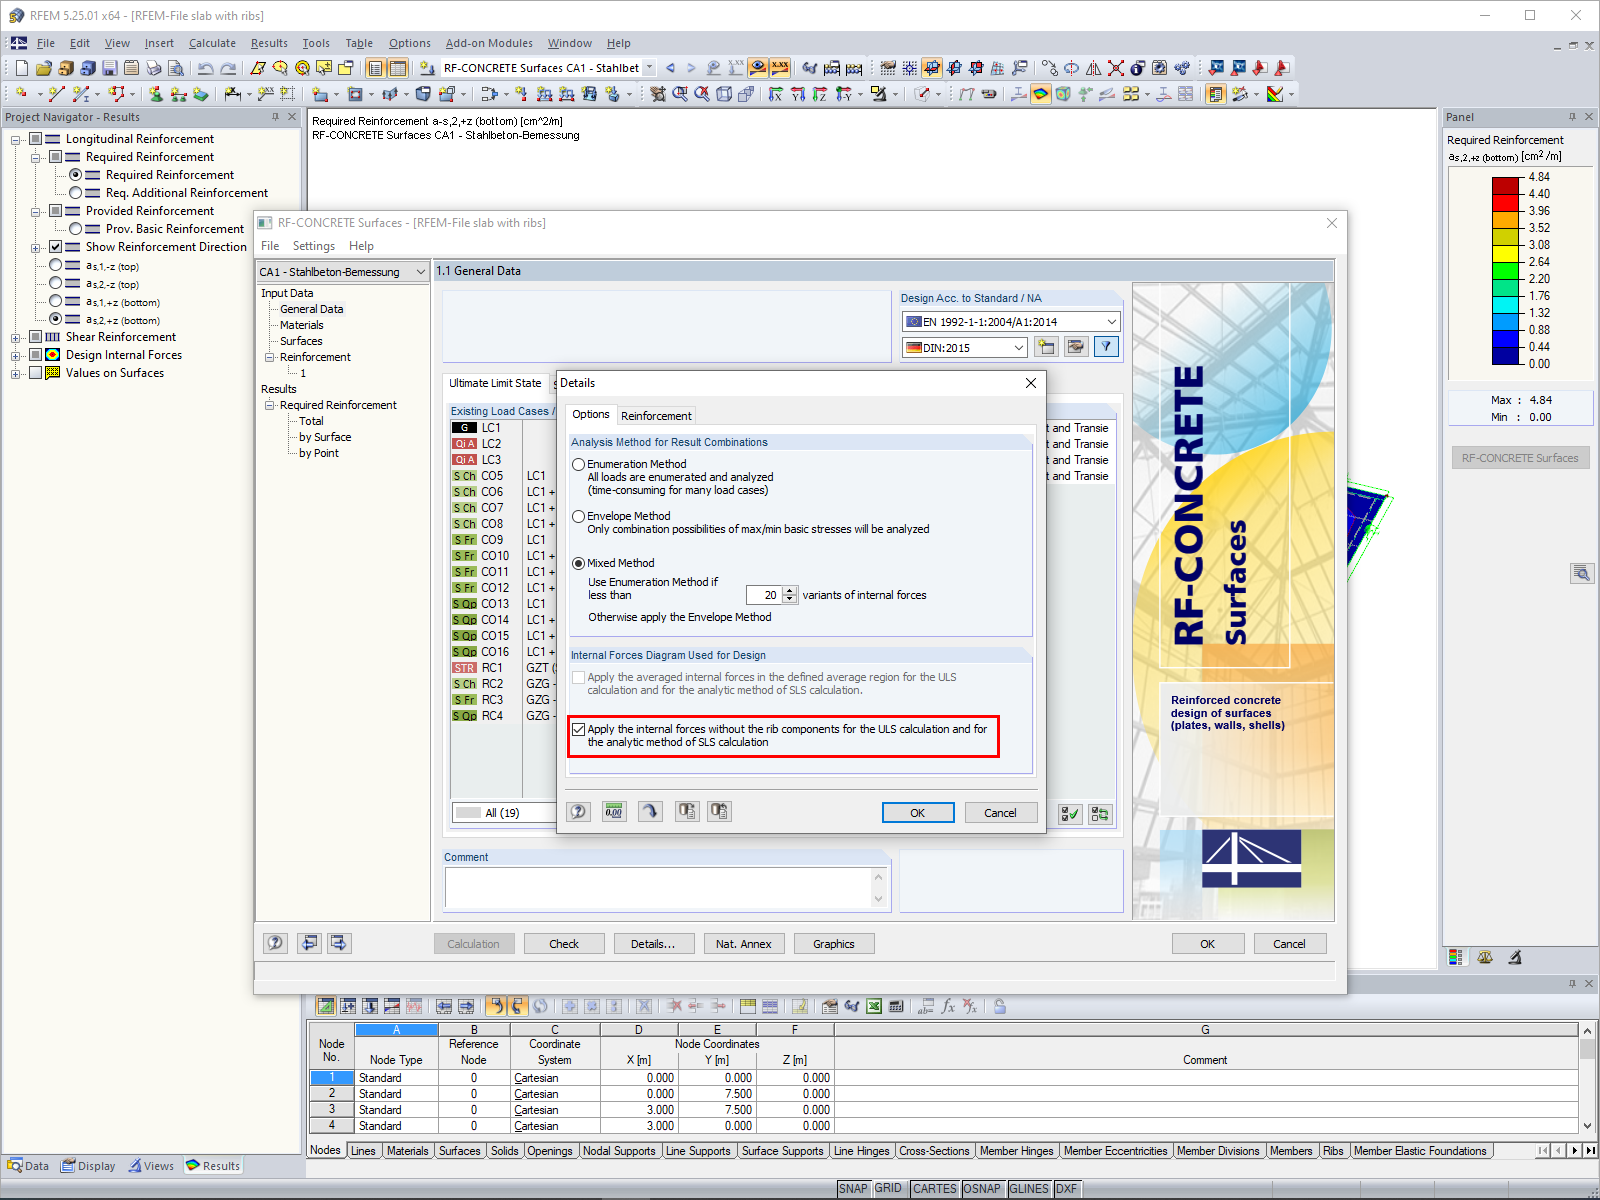Image resolution: width=1600 pixels, height=1200 pixels.
Task: Click the filter funnel icon beside the DIN annex
Action: coord(1106,347)
